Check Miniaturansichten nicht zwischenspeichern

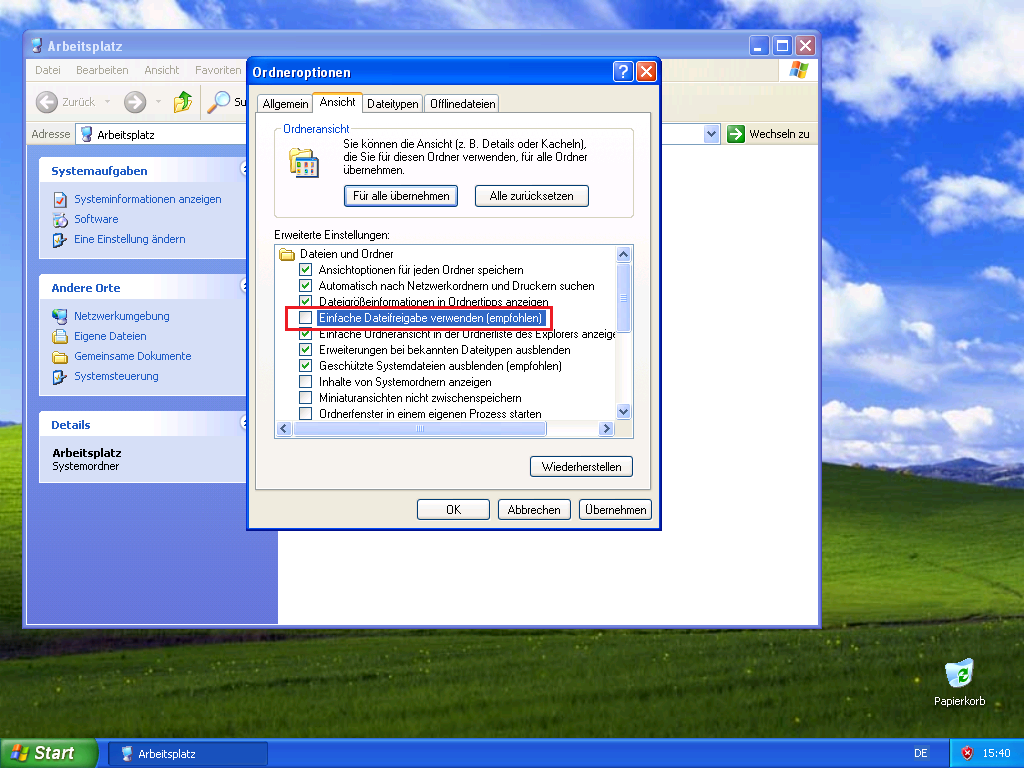click(306, 398)
